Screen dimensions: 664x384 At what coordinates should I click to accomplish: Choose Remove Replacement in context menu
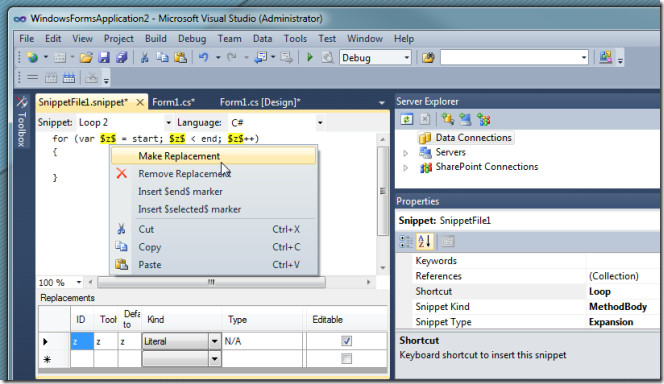[213, 174]
